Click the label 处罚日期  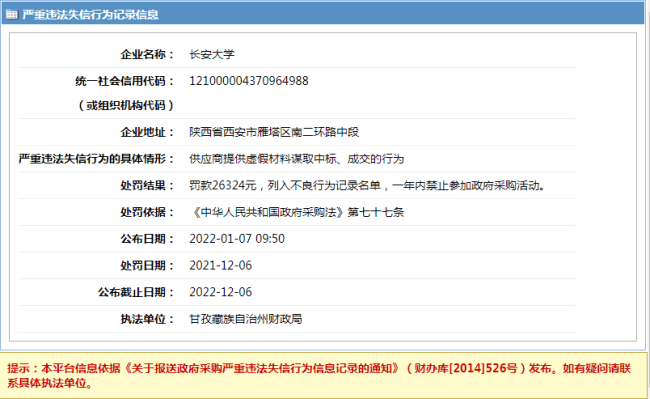pyautogui.click(x=147, y=265)
